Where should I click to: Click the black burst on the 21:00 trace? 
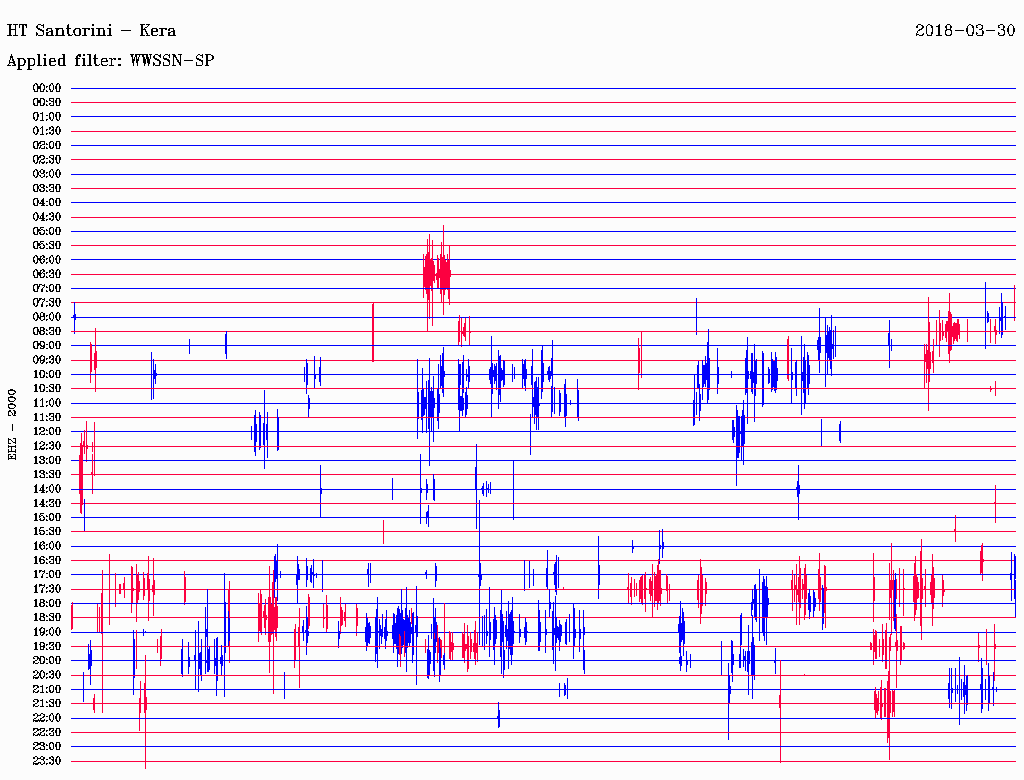pyautogui.click(x=958, y=689)
